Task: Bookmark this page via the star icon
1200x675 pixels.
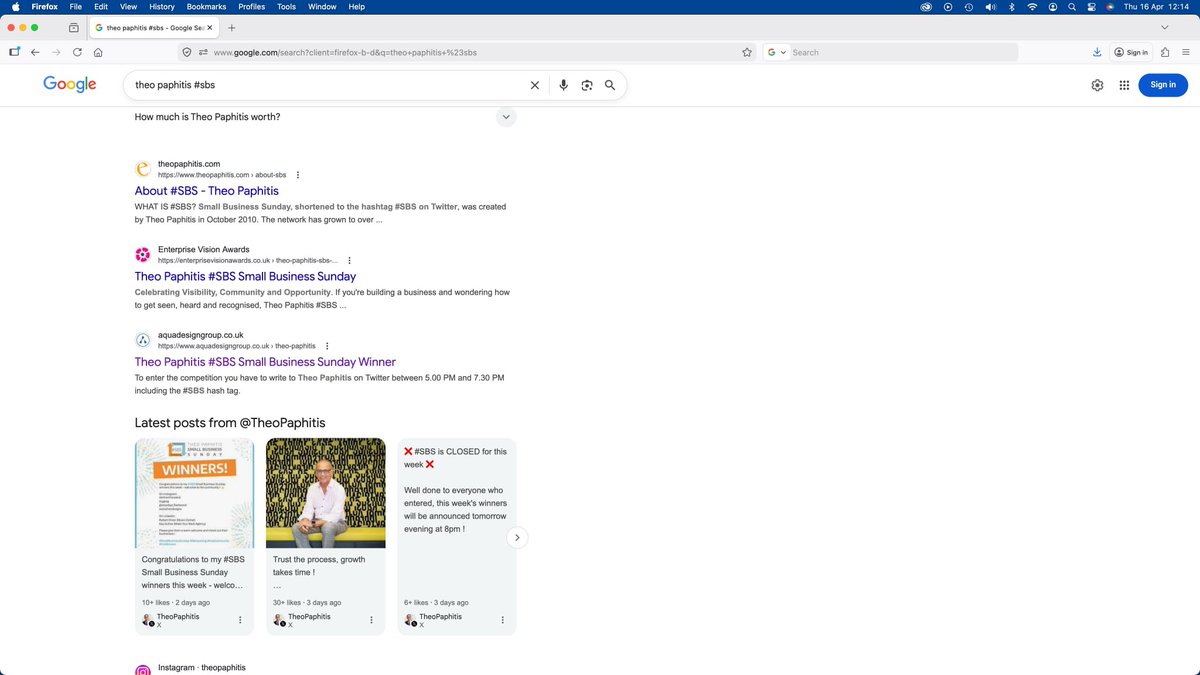Action: pos(747,52)
